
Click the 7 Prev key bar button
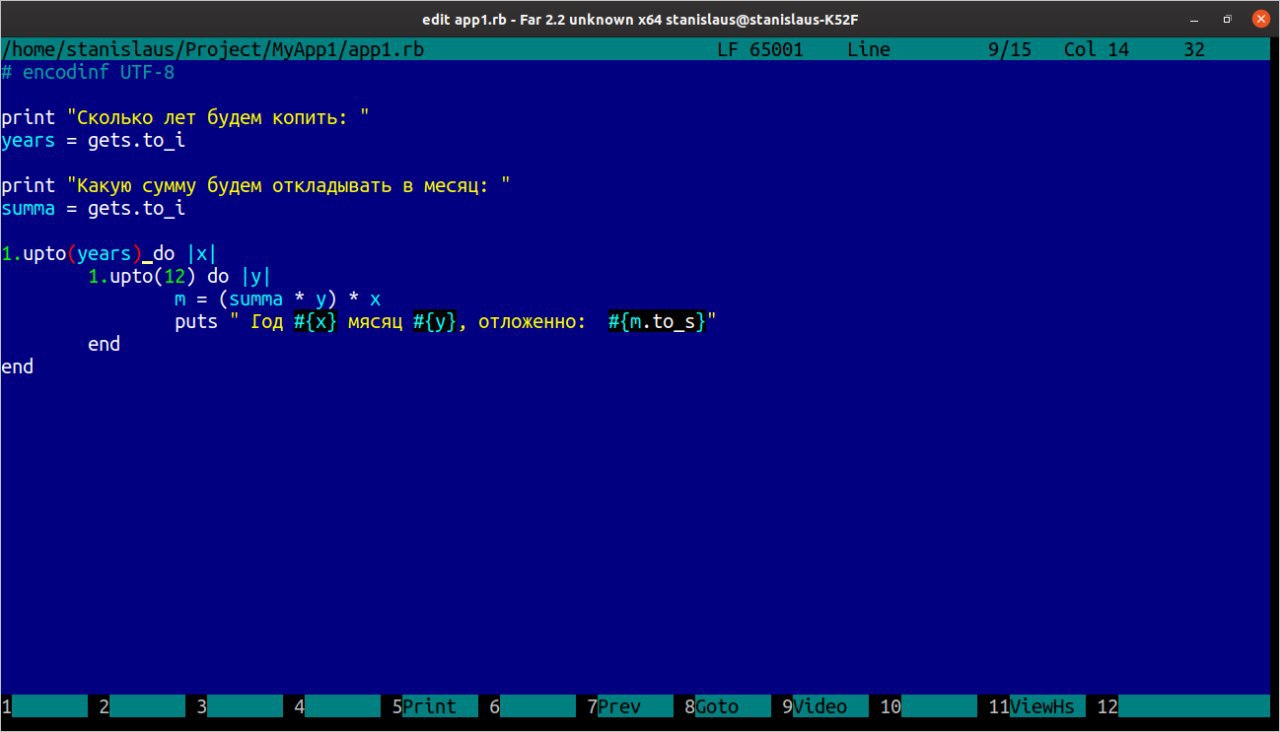point(629,707)
